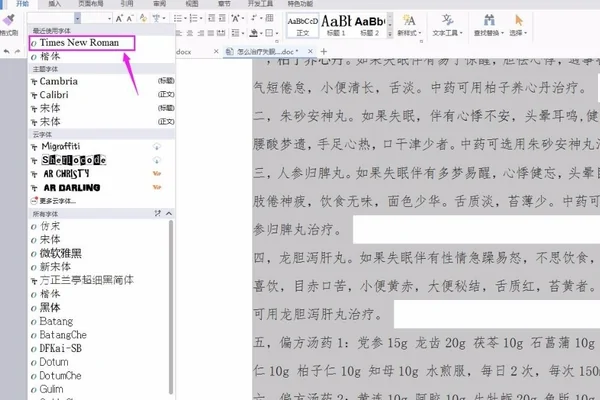600x400 pixels.
Task: Apply the 标题 1 style
Action: (x=336, y=26)
